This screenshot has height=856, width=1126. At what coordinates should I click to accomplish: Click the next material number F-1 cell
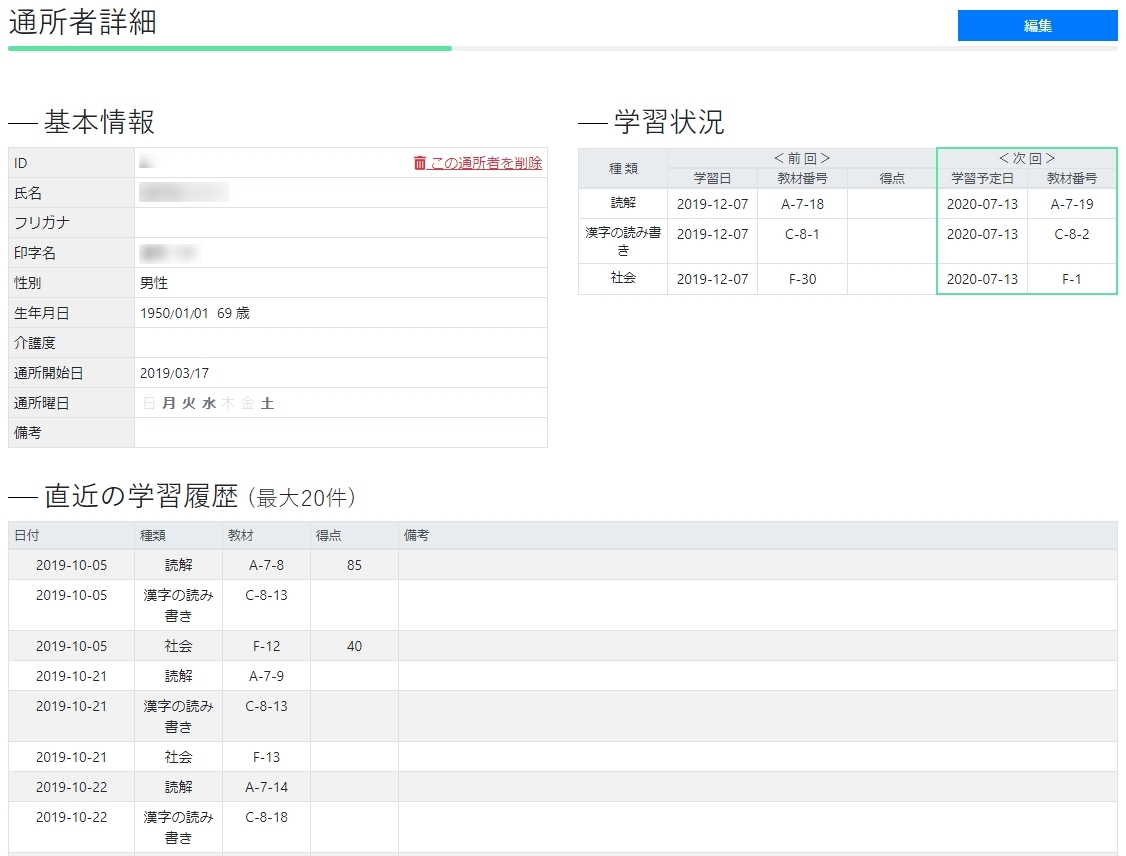(1072, 279)
